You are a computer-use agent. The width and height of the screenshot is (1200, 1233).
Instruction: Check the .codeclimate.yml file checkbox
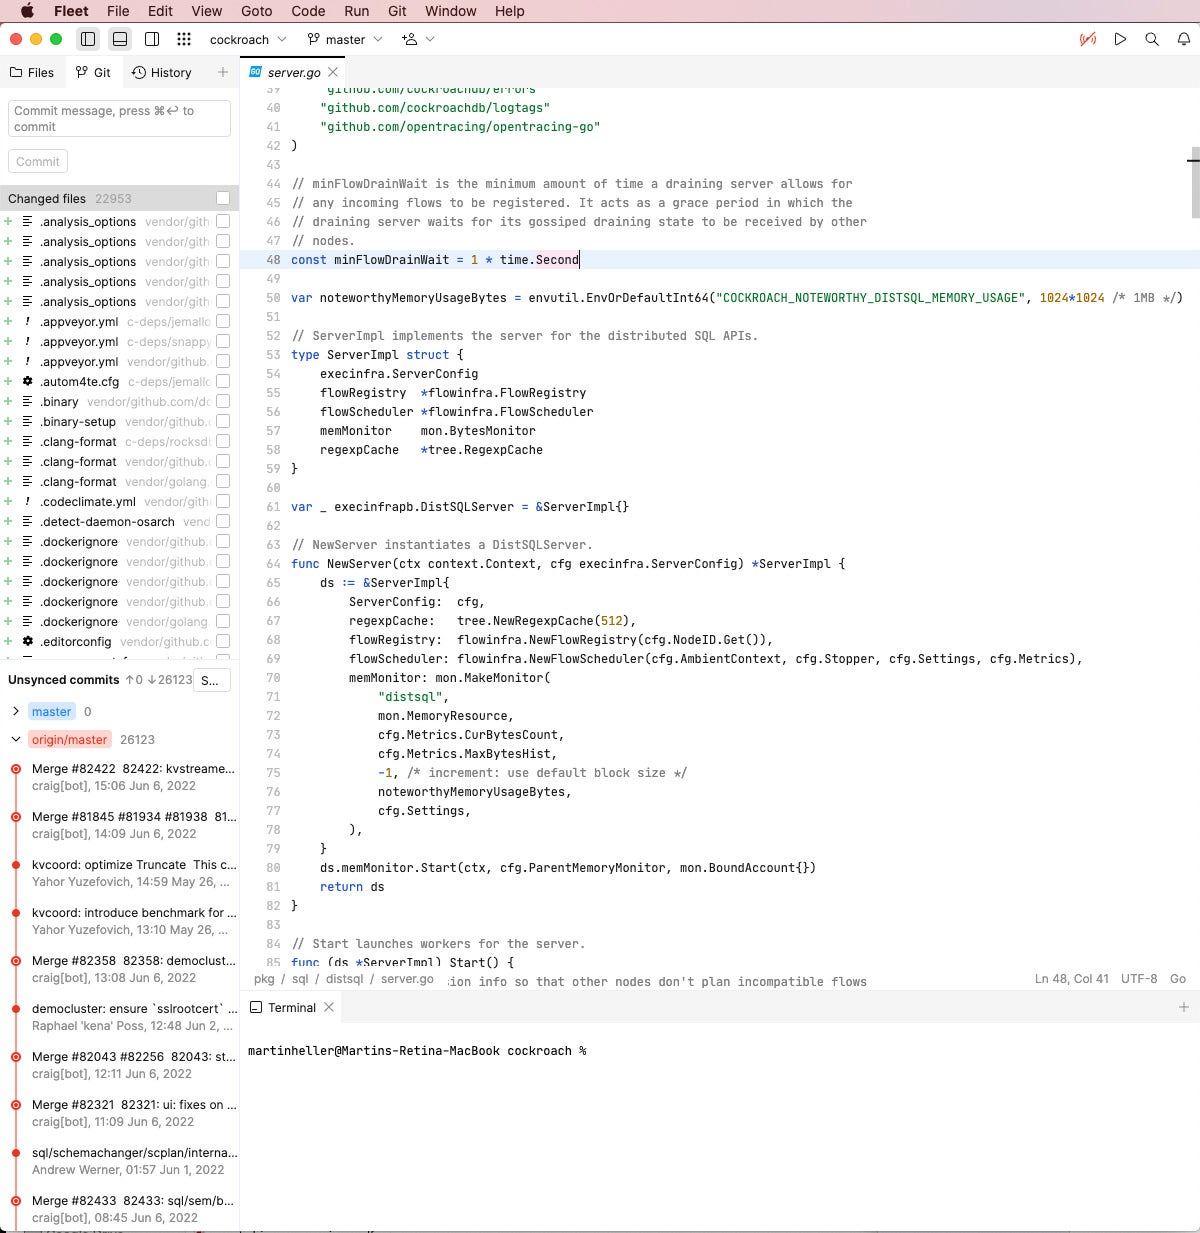coord(223,501)
